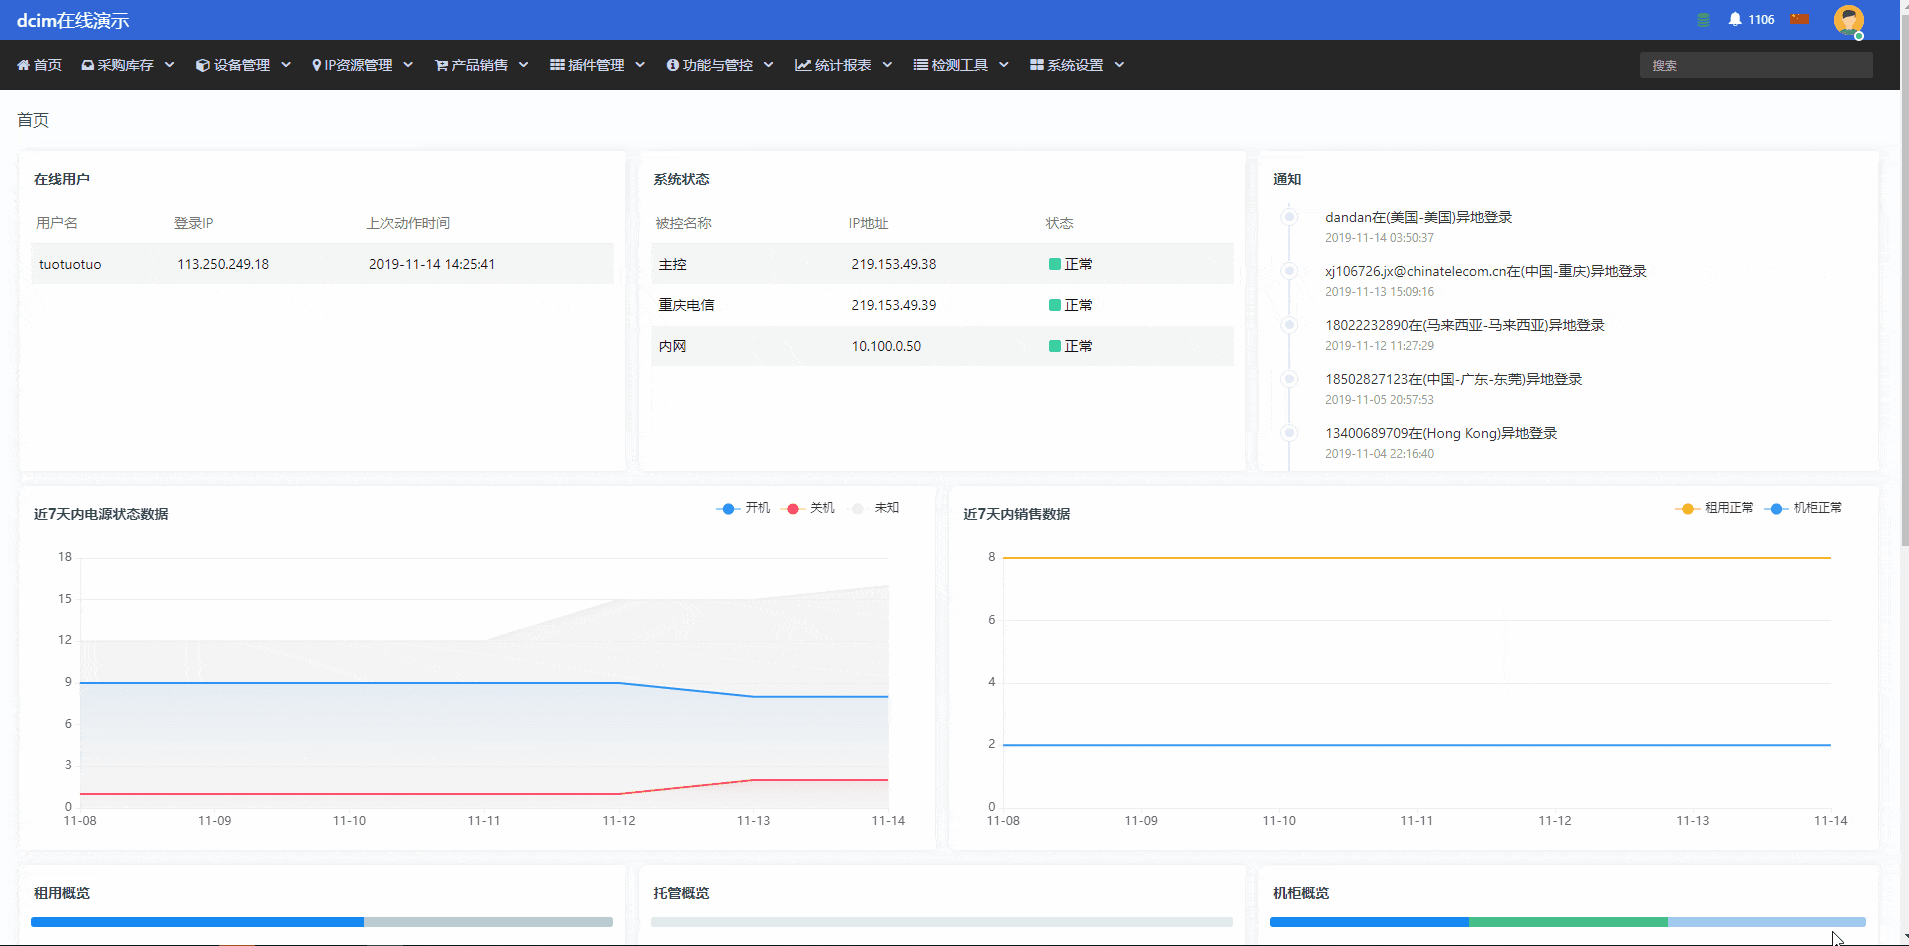Expand the 采购库存 dropdown chevron
Viewport: 1909px width, 946px height.
point(169,65)
